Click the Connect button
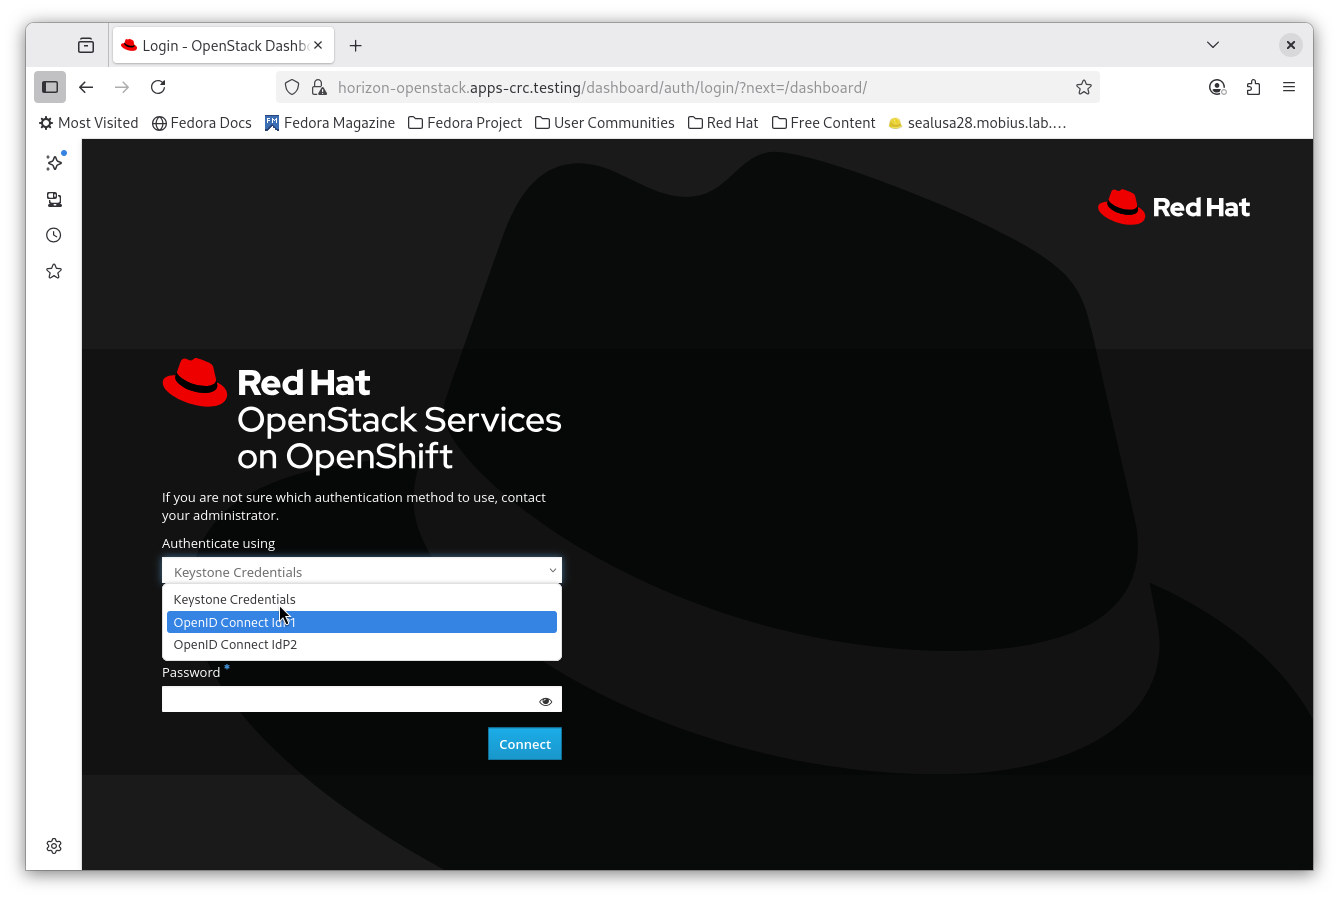Screen dimensions: 1339x899 (525, 744)
